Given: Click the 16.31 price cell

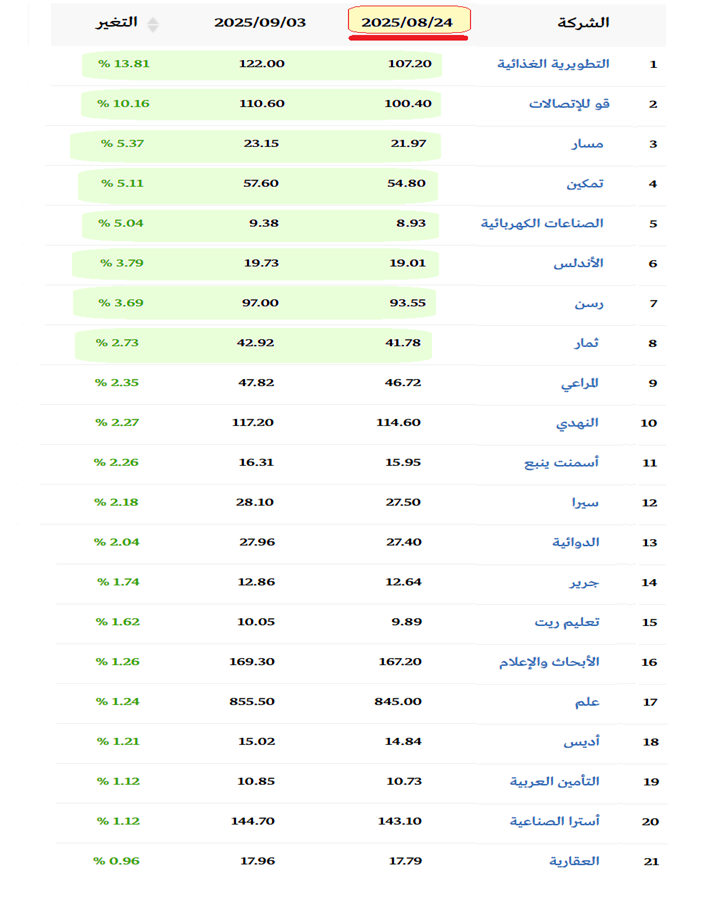Looking at the screenshot, I should (x=256, y=462).
